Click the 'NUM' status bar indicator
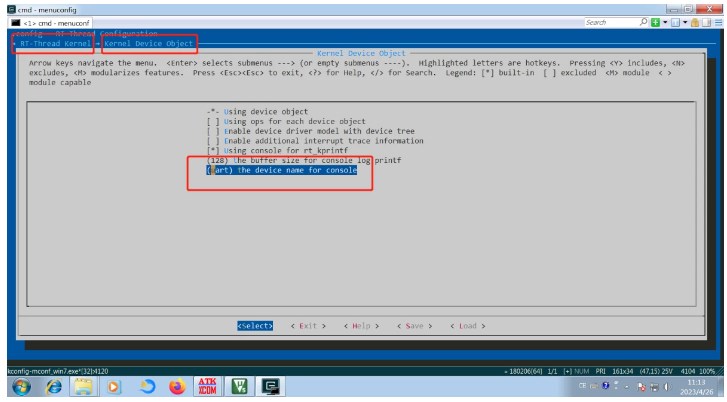The width and height of the screenshot is (727, 402). (581, 371)
